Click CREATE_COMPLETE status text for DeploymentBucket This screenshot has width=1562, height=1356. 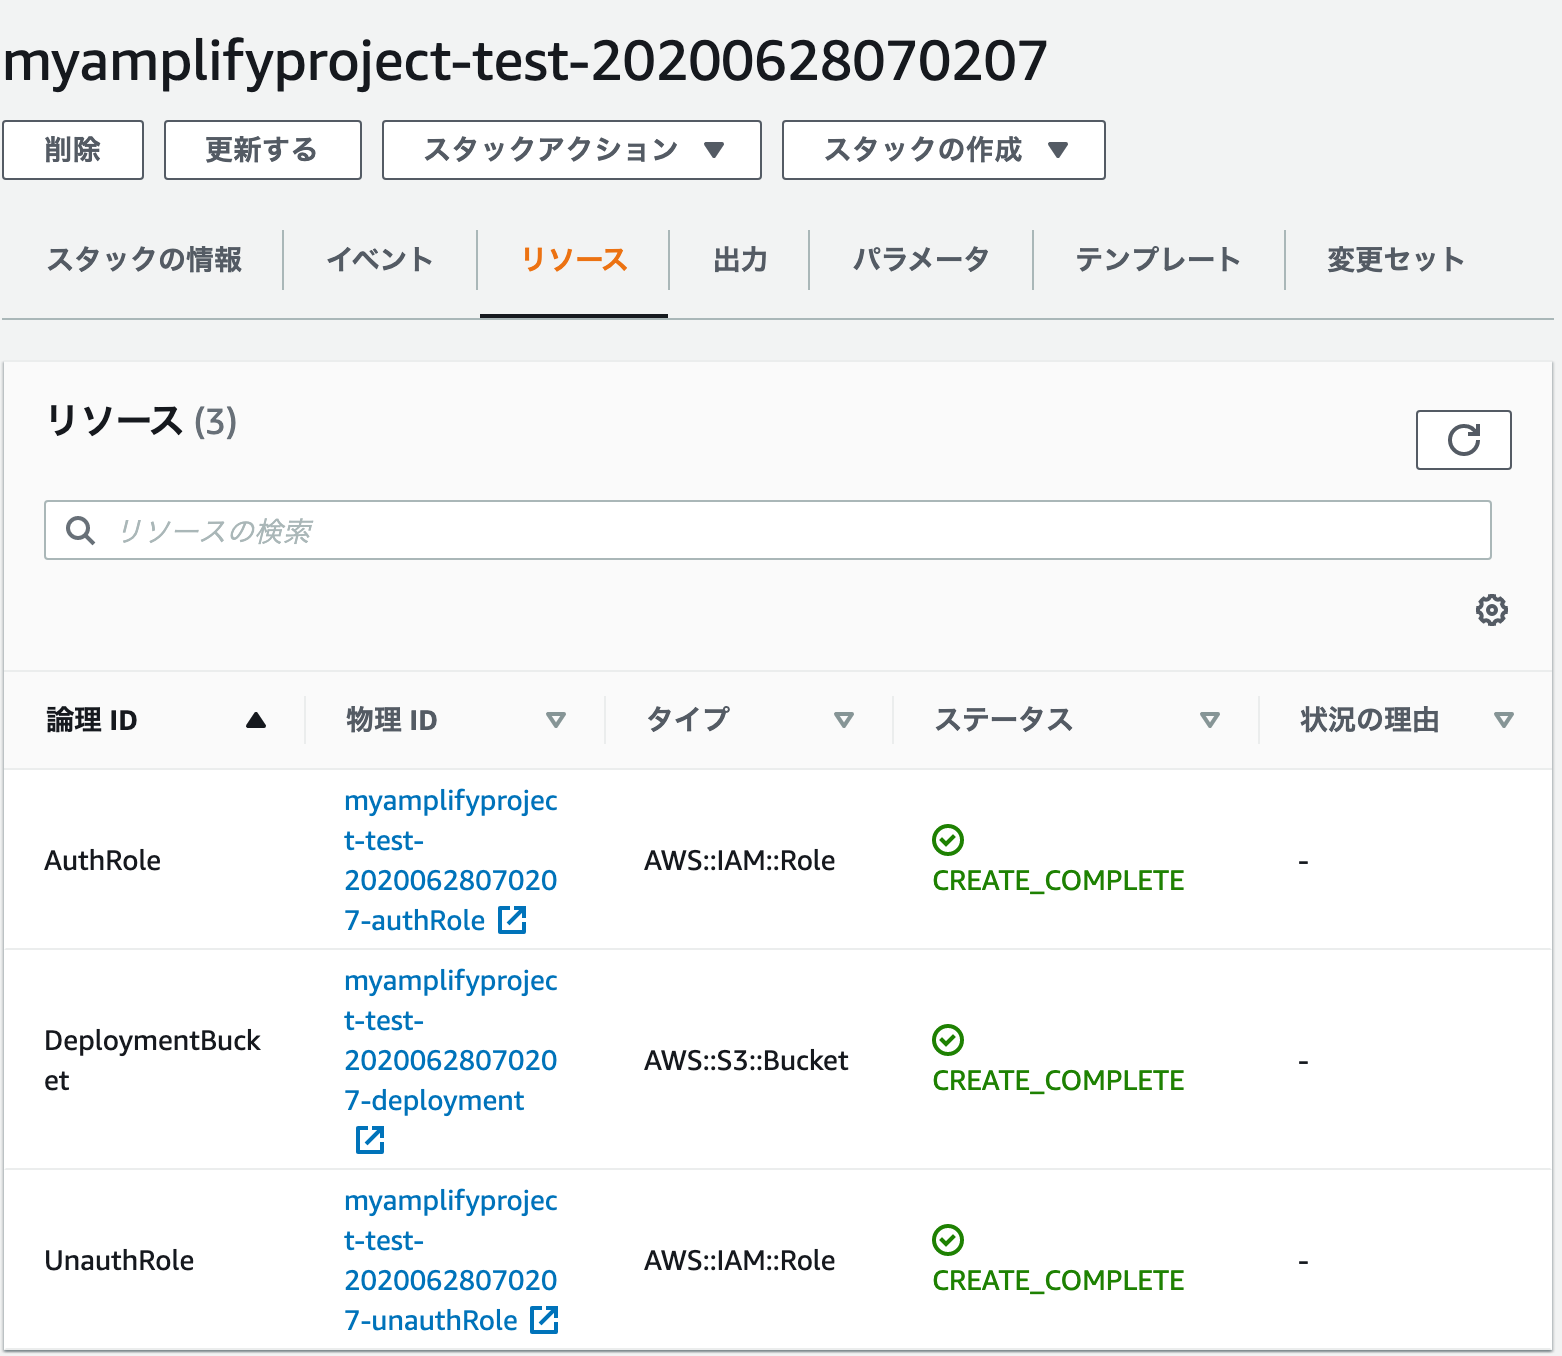pos(1058,1080)
